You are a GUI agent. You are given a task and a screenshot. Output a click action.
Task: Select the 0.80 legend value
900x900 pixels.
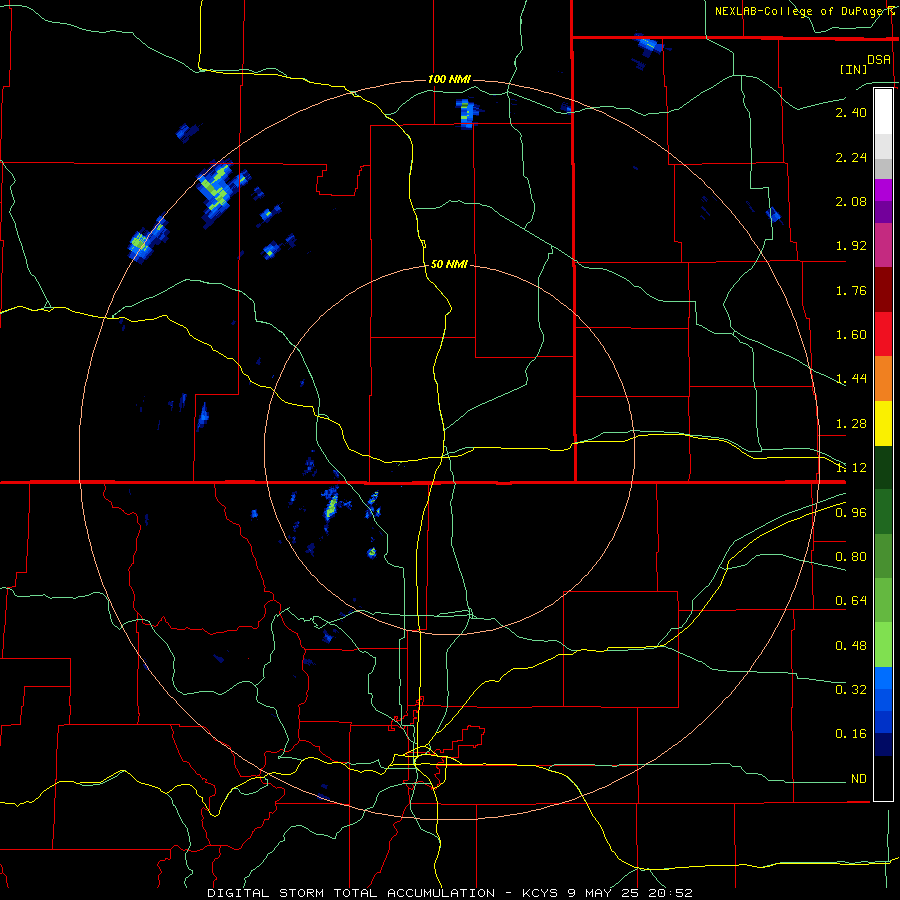(851, 557)
